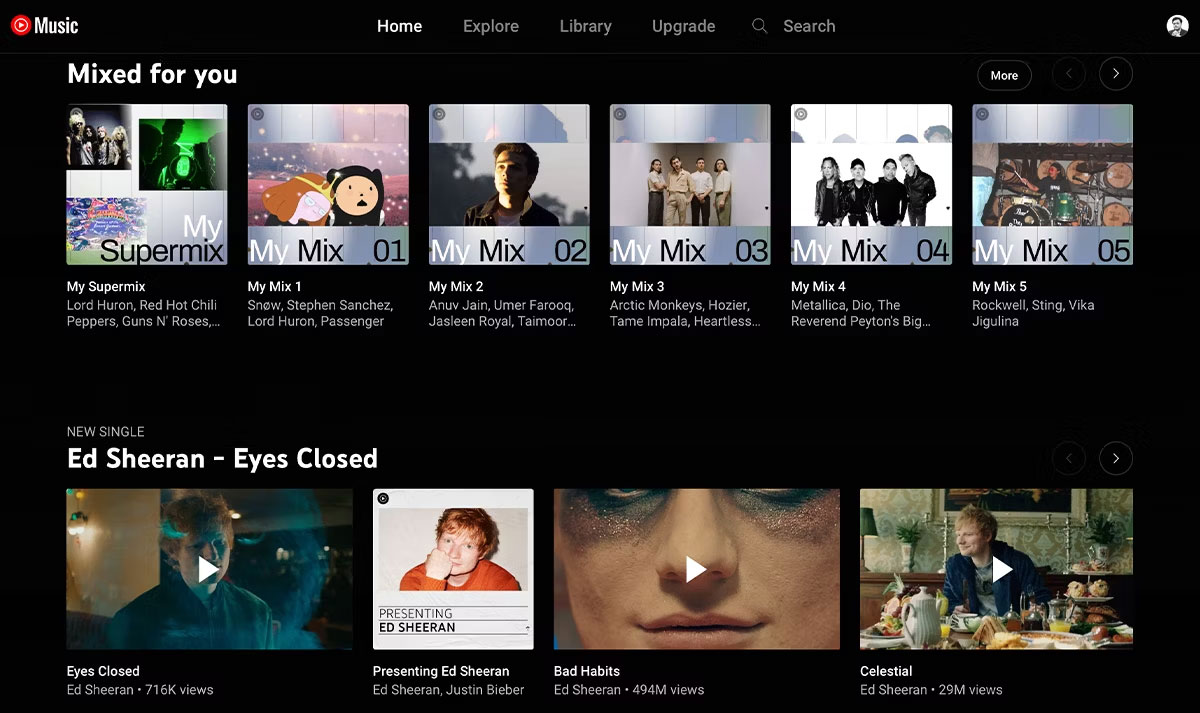Viewport: 1200px width, 713px height.
Task: Open the Library tab
Action: [x=585, y=26]
